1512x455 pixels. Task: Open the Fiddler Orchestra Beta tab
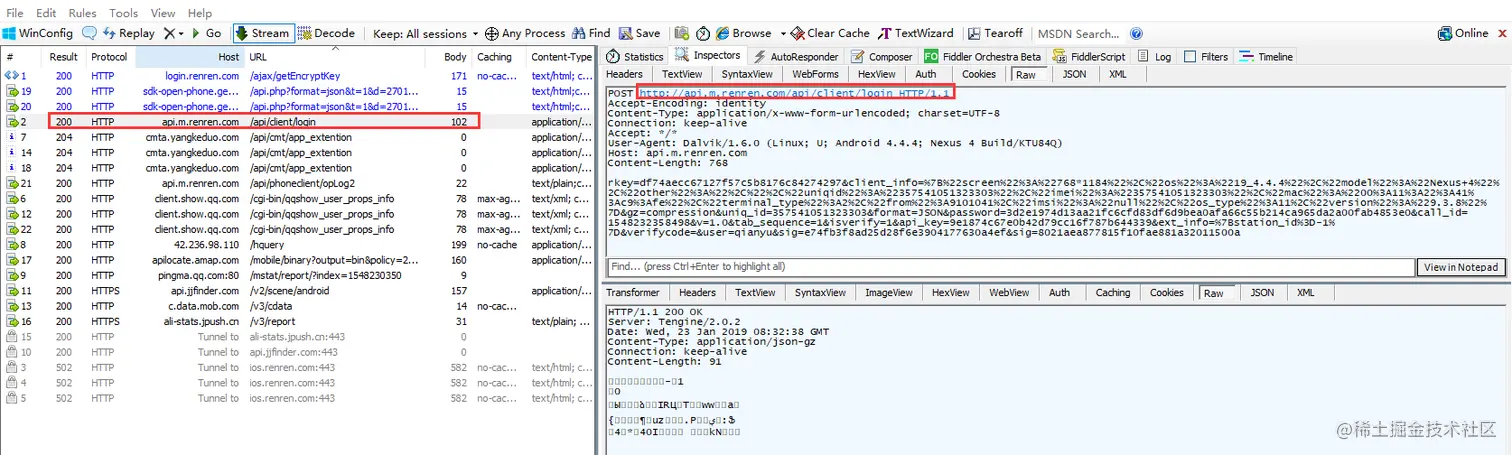pyautogui.click(x=982, y=57)
